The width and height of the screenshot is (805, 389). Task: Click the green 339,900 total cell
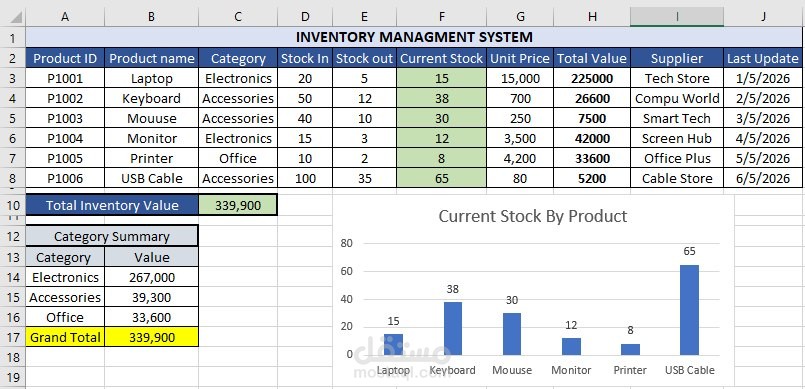238,205
